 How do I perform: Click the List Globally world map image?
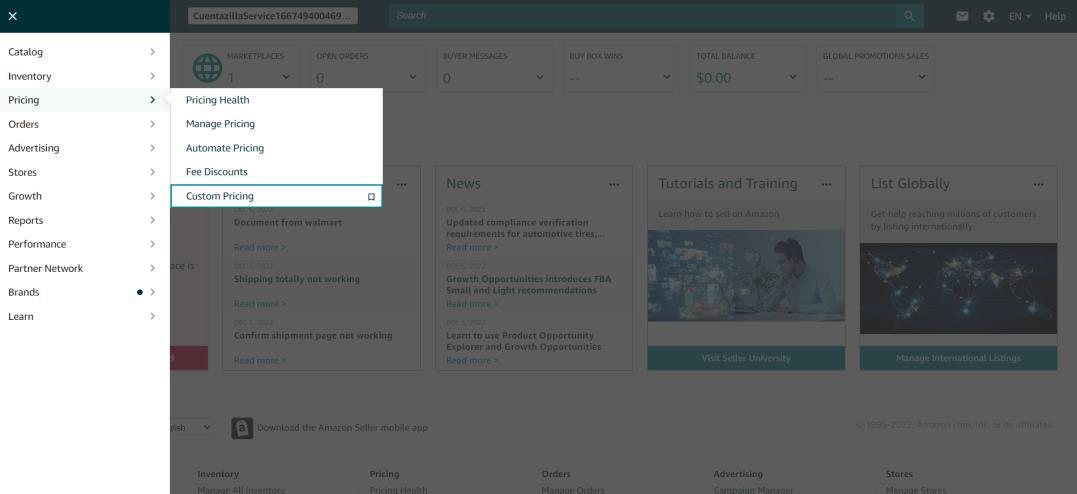(958, 289)
